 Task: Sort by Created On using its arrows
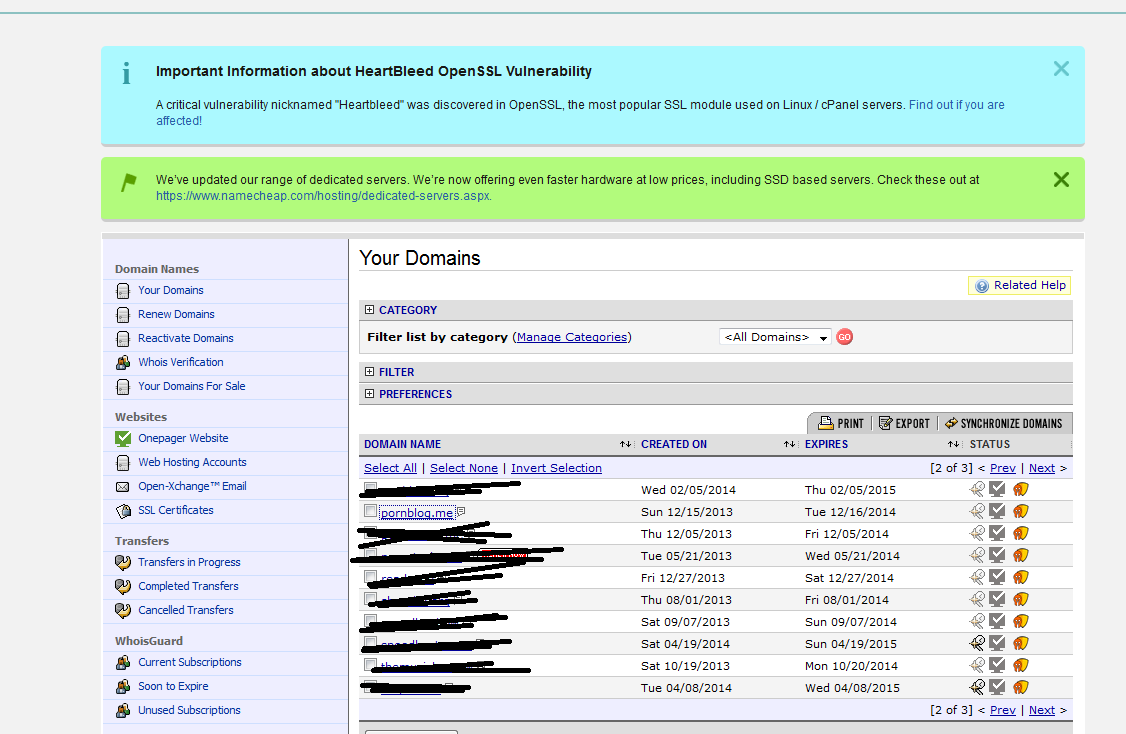(789, 445)
